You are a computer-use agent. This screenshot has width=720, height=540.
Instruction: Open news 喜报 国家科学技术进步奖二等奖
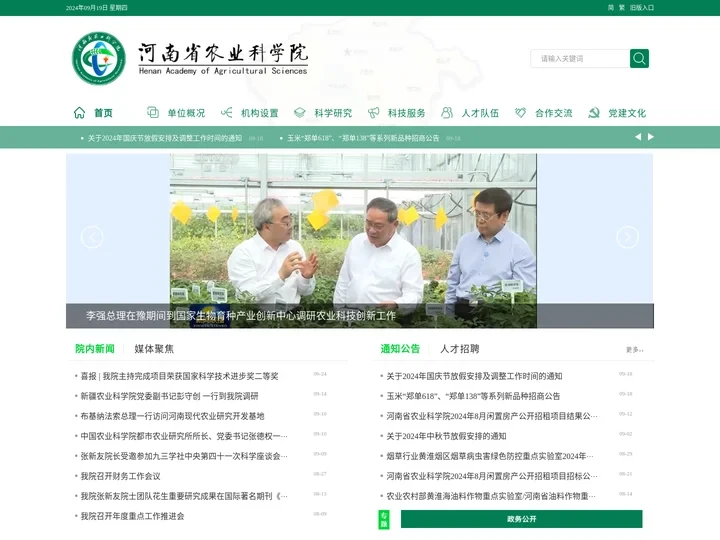180,376
